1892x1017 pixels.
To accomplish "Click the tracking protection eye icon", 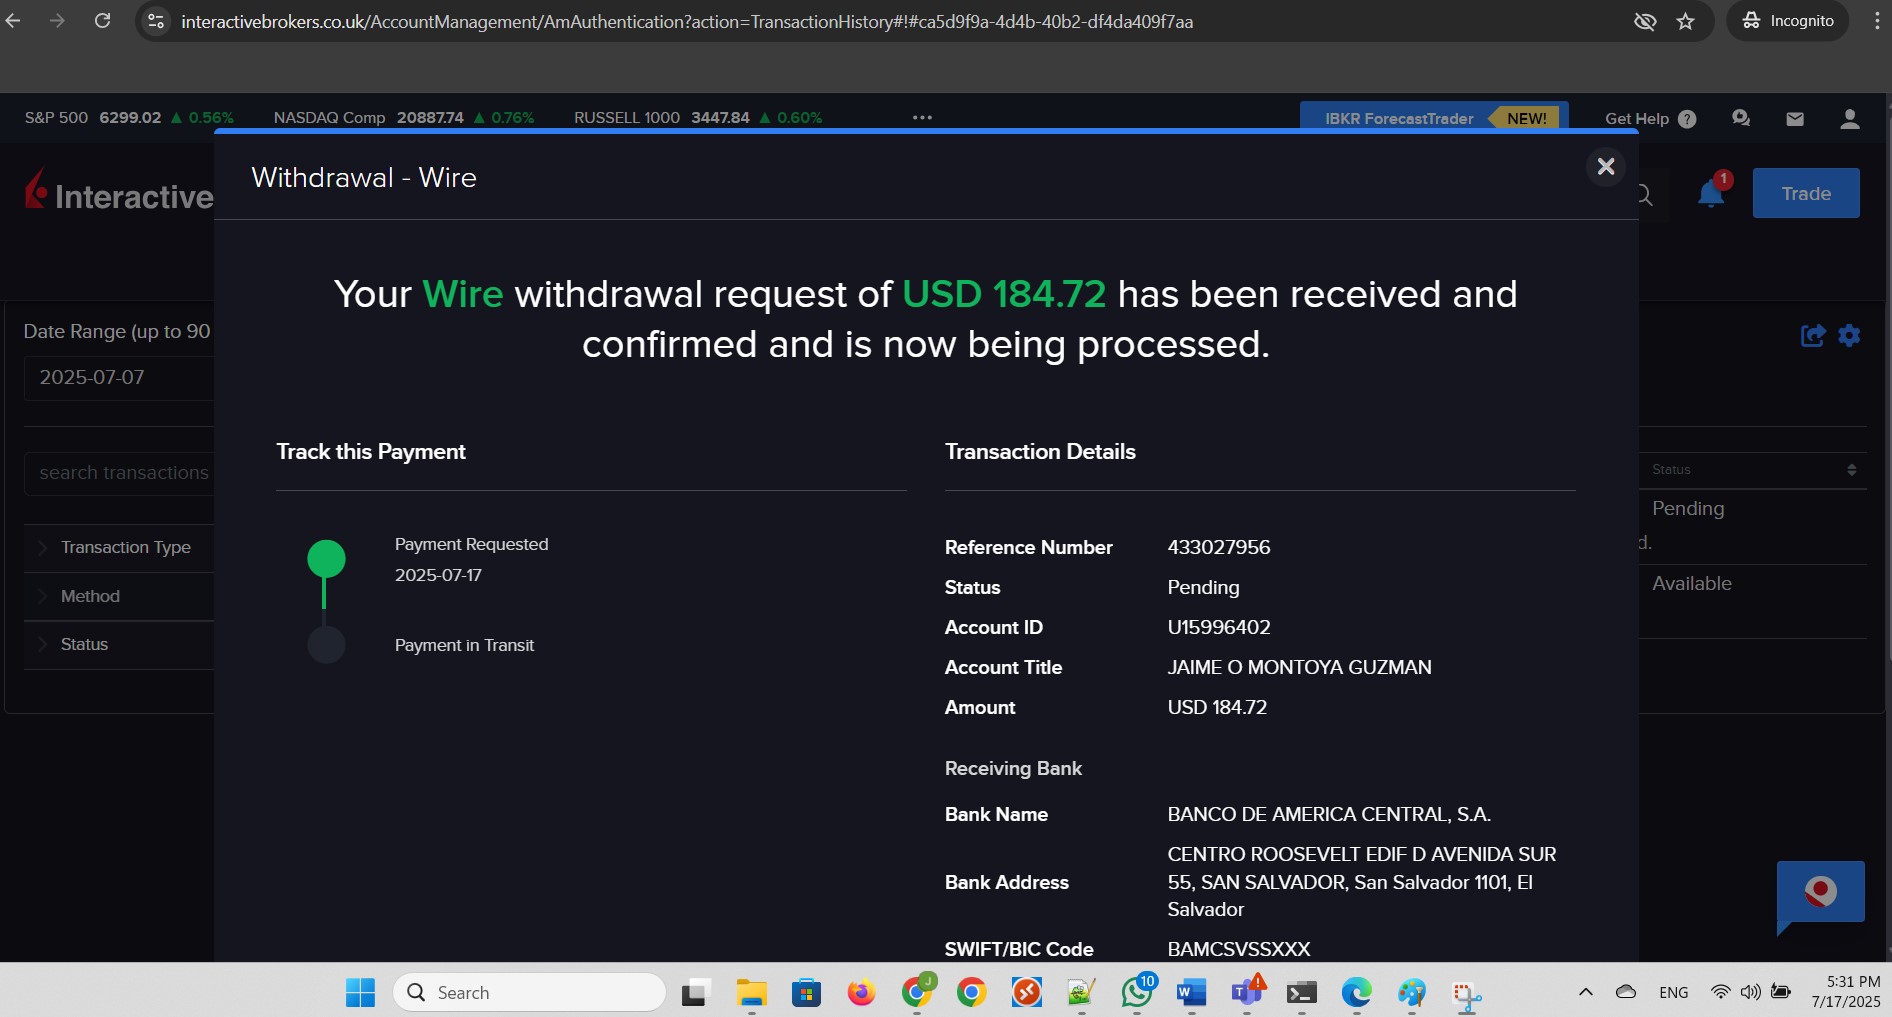I will (1644, 21).
